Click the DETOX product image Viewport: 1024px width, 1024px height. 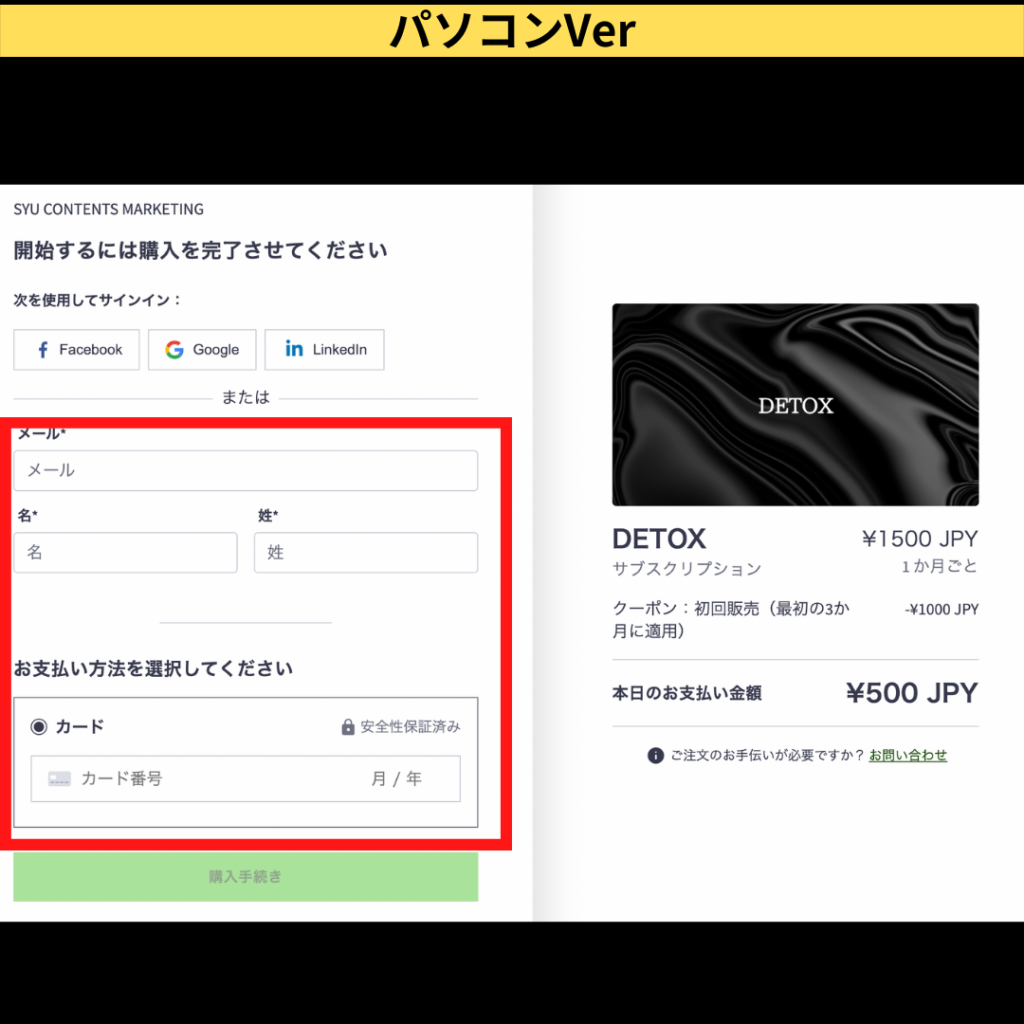[x=795, y=405]
